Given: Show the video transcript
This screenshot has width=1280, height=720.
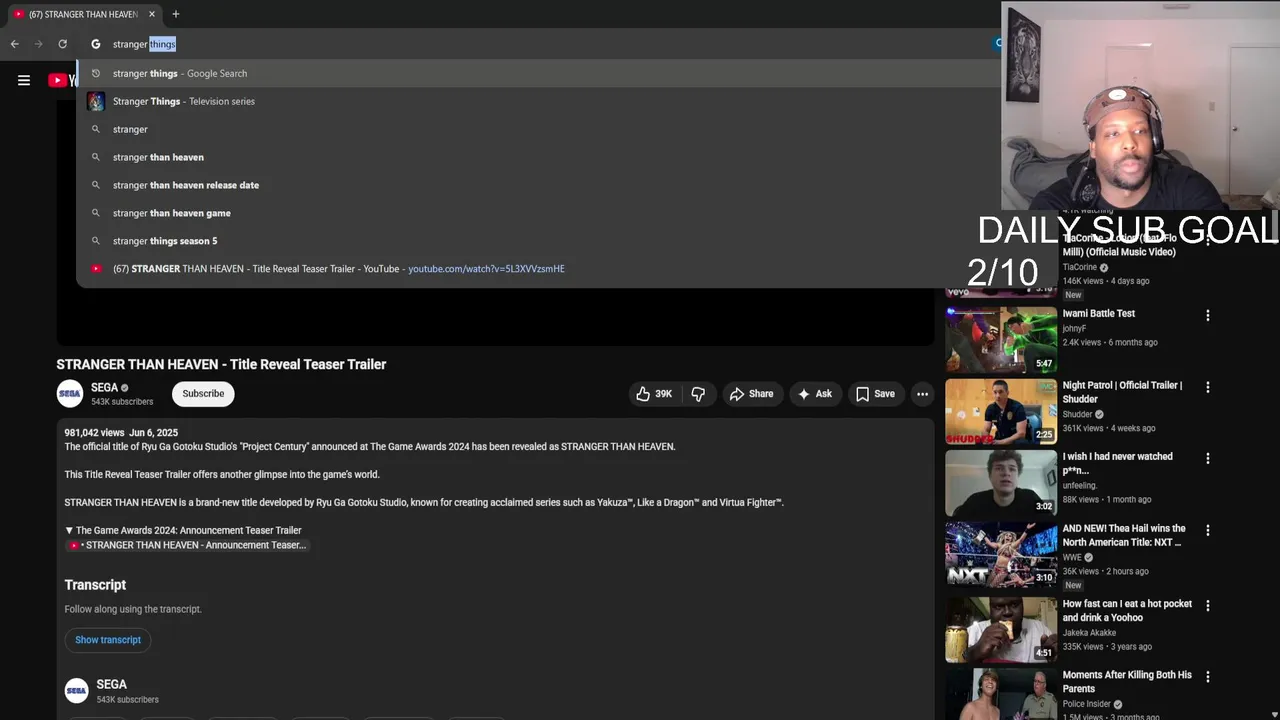Looking at the screenshot, I should tap(108, 640).
